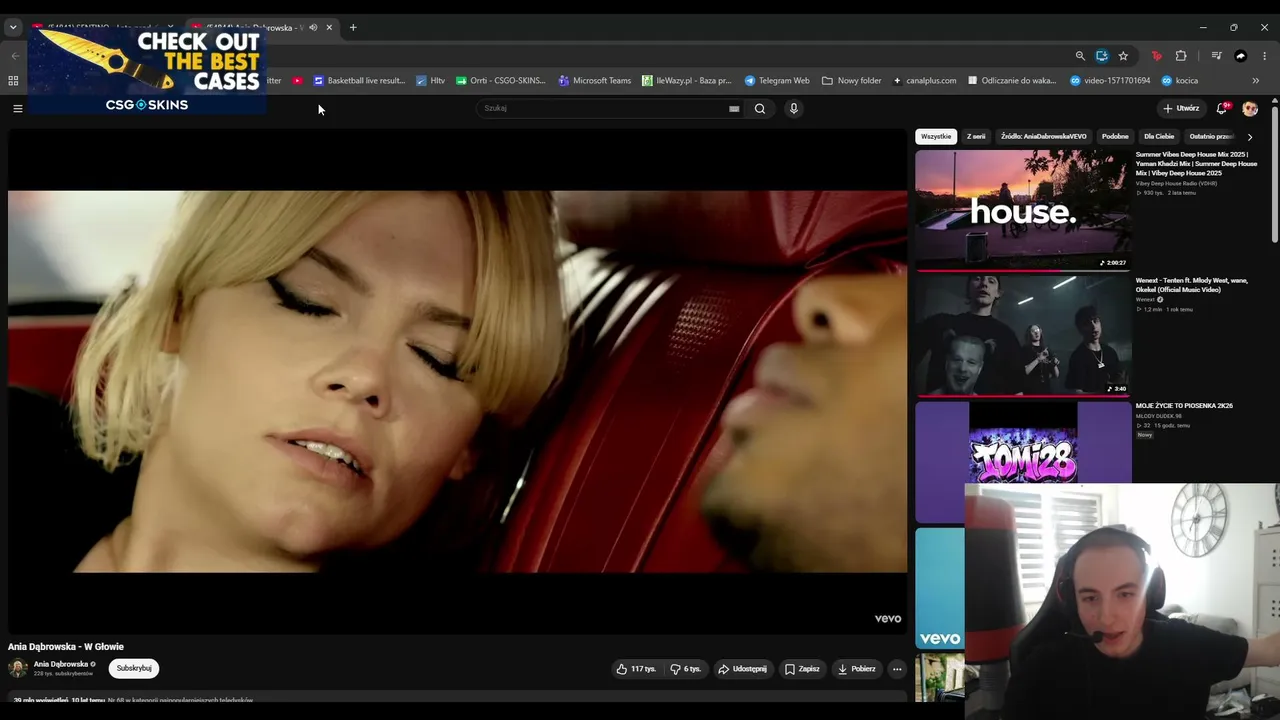Download the video with Pobierz

pos(857,669)
